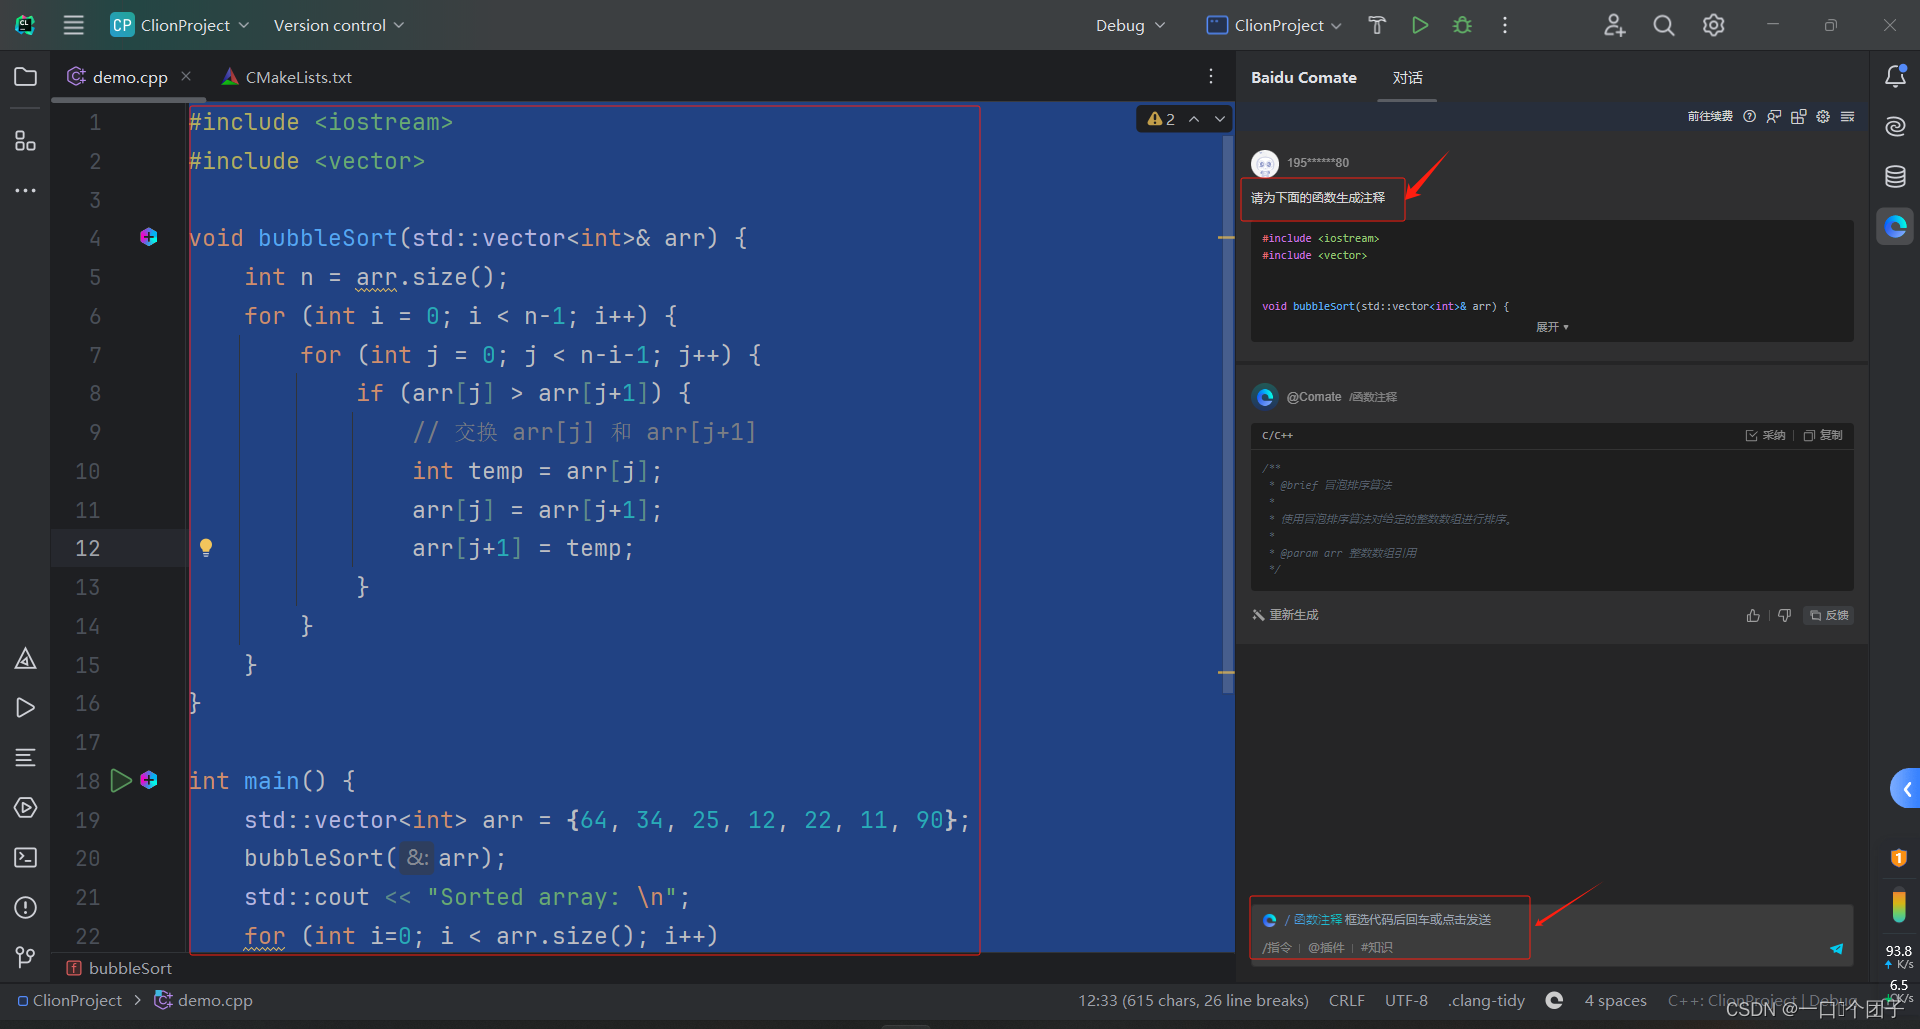Send the Comate message with paper plane
This screenshot has width=1920, height=1029.
point(1836,948)
